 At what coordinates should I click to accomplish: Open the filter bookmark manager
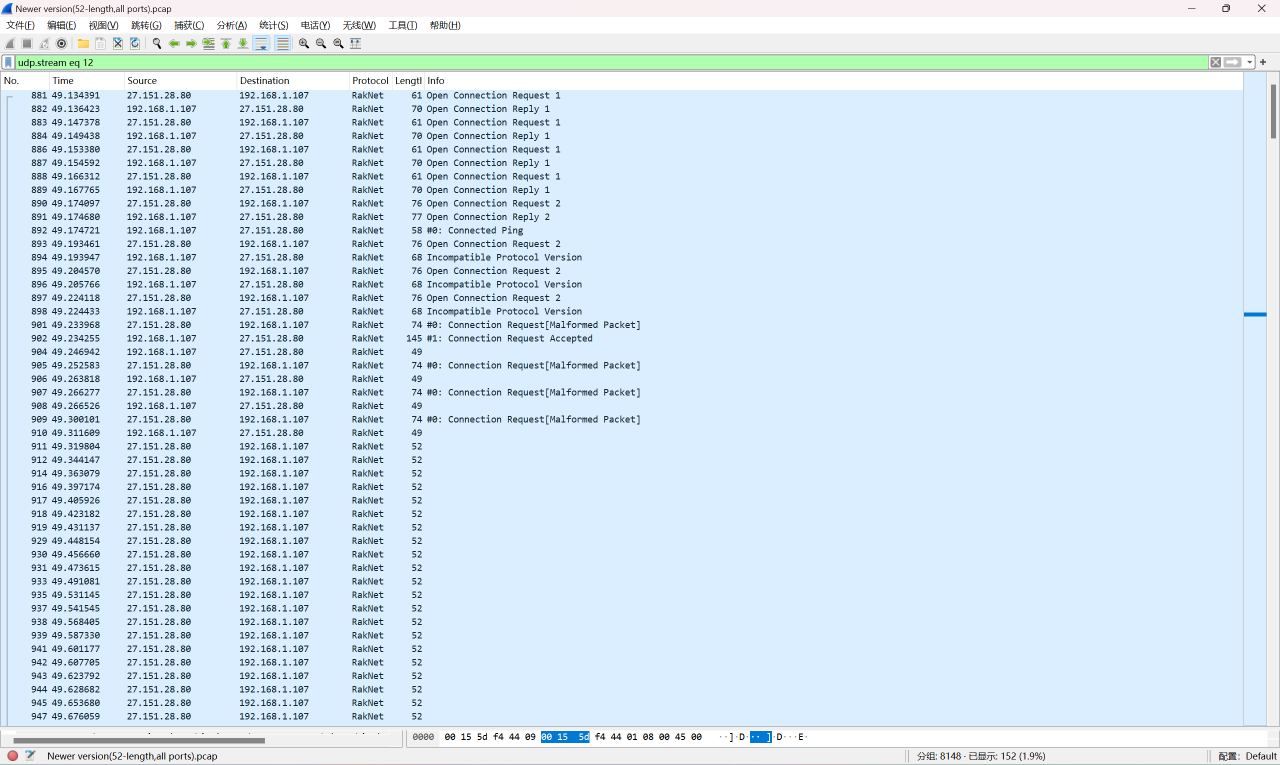[8, 62]
